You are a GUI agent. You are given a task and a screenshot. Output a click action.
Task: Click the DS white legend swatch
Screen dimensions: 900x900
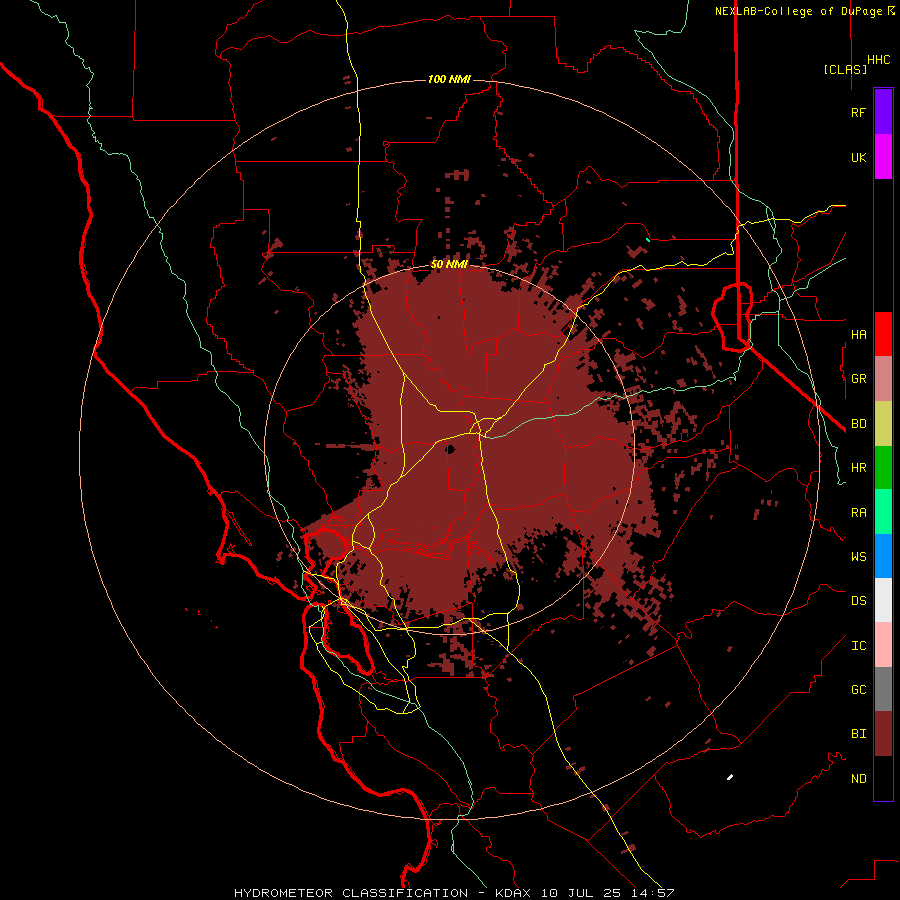pyautogui.click(x=883, y=600)
